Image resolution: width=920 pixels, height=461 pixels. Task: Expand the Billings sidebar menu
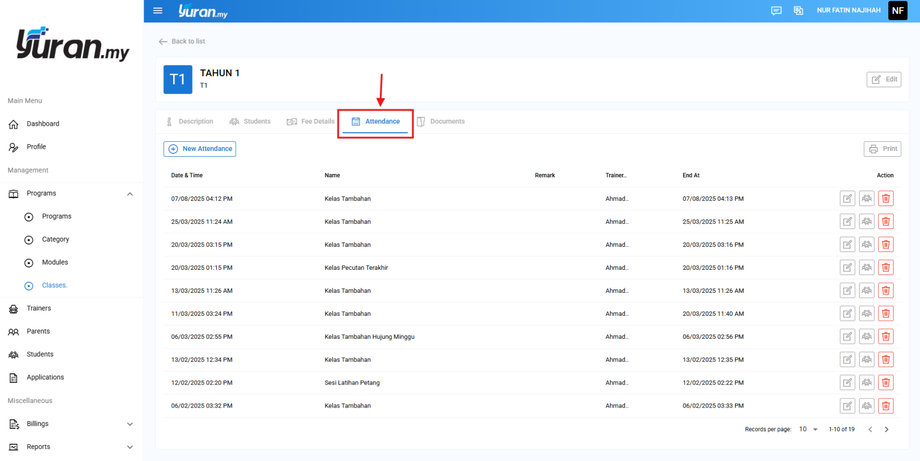pos(130,424)
